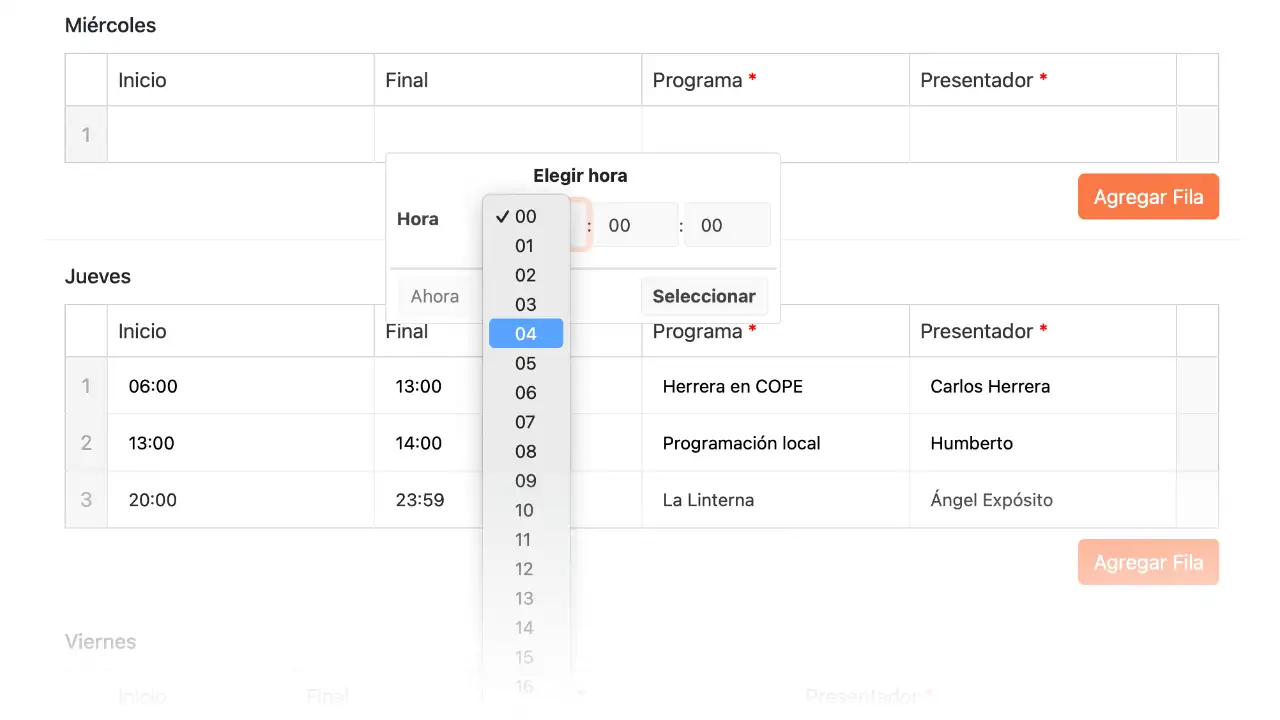This screenshot has height=720, width=1280.
Task: Edit the Carlos Herrera presenter field
Action: (x=1042, y=386)
